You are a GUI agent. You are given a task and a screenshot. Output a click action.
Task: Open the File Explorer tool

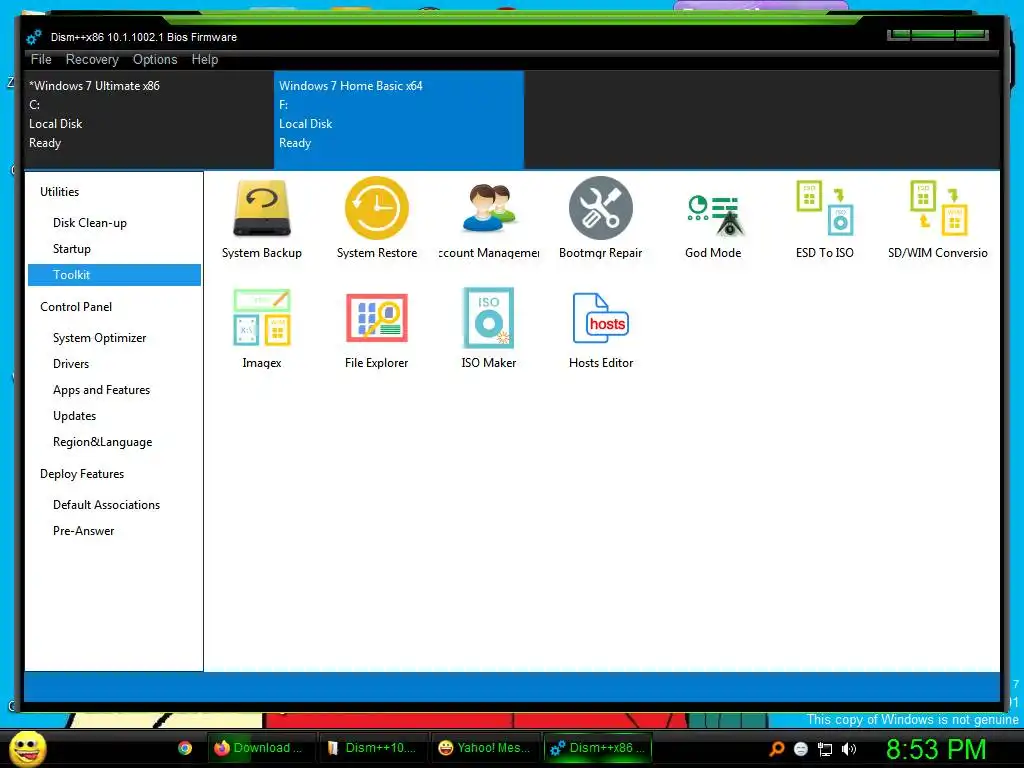coord(377,328)
